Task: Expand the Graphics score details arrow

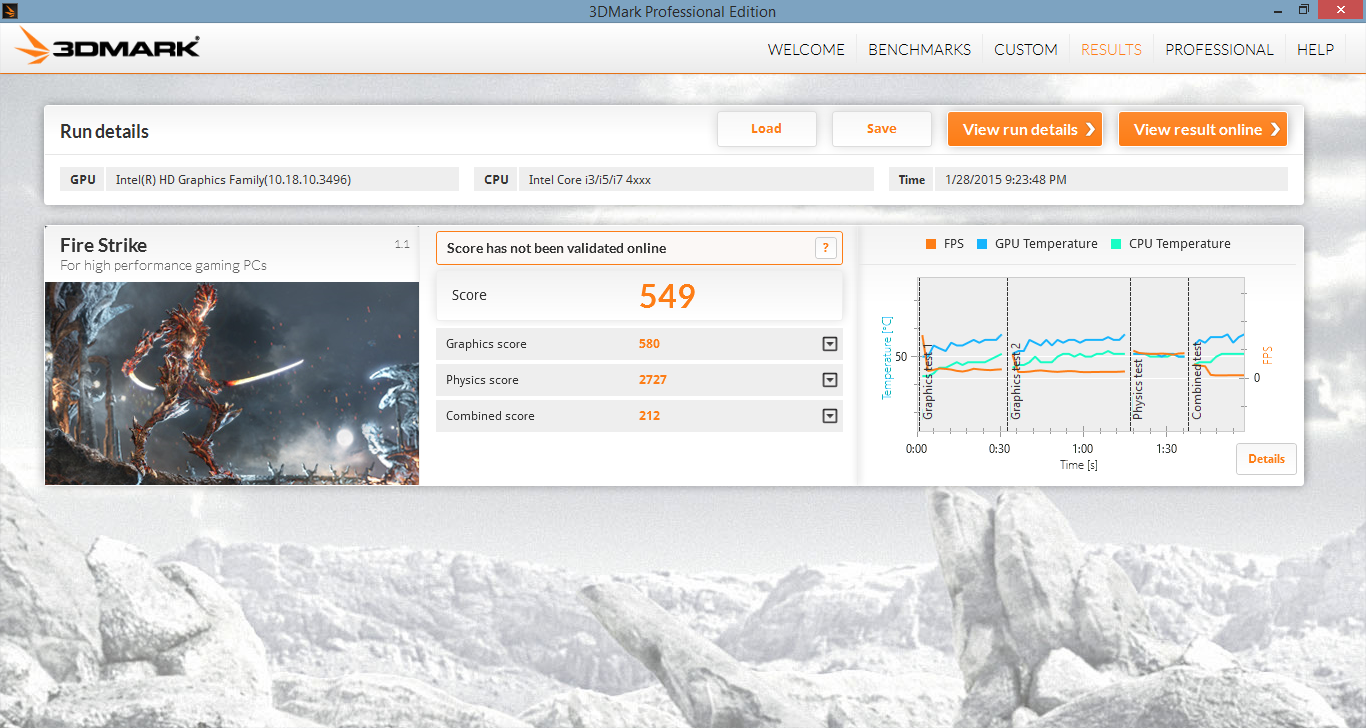Action: click(829, 344)
